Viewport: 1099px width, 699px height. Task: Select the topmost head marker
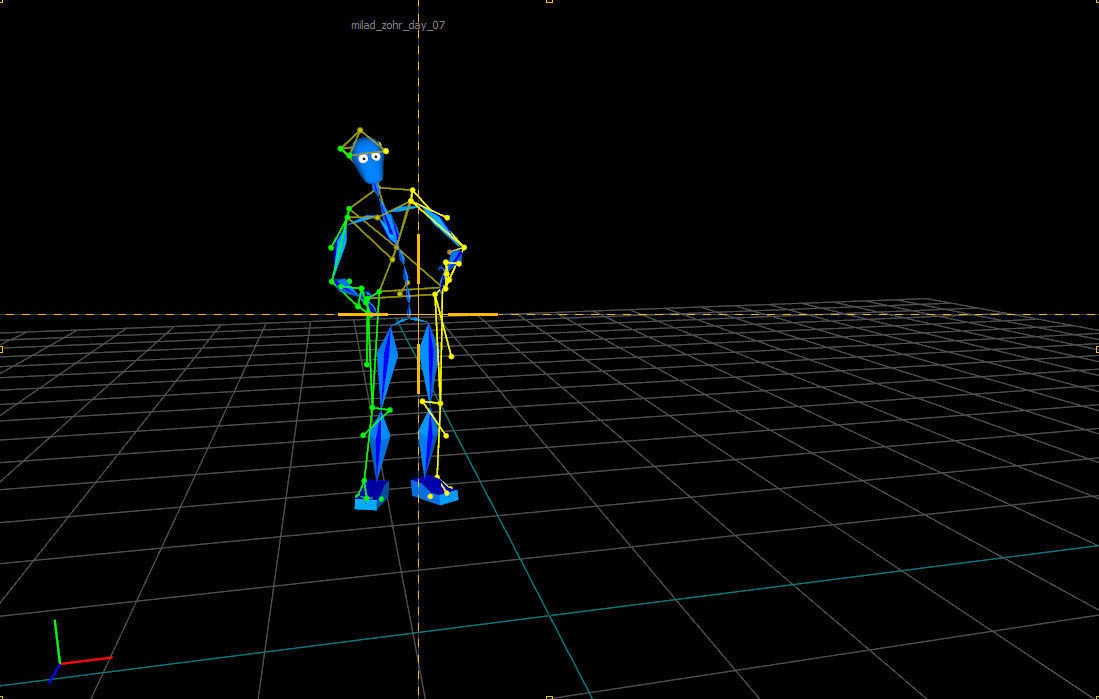coord(360,130)
